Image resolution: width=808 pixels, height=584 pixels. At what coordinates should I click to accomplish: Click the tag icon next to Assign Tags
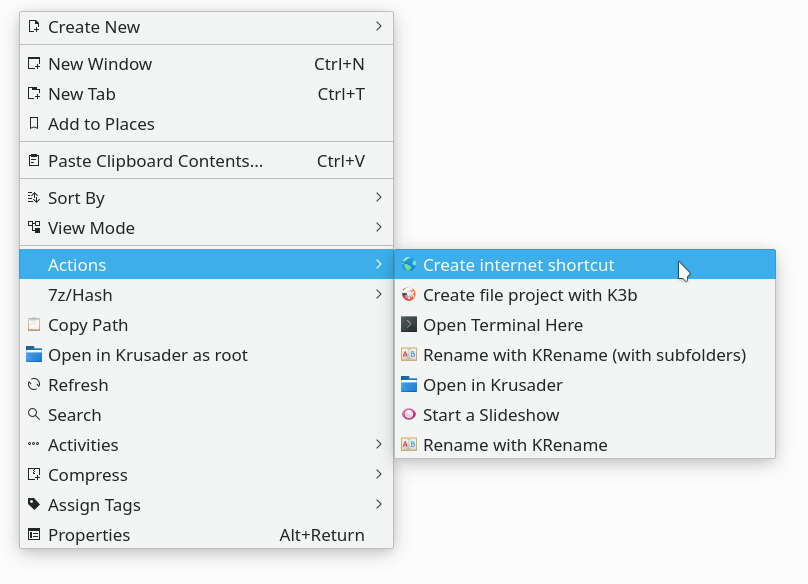coord(34,504)
